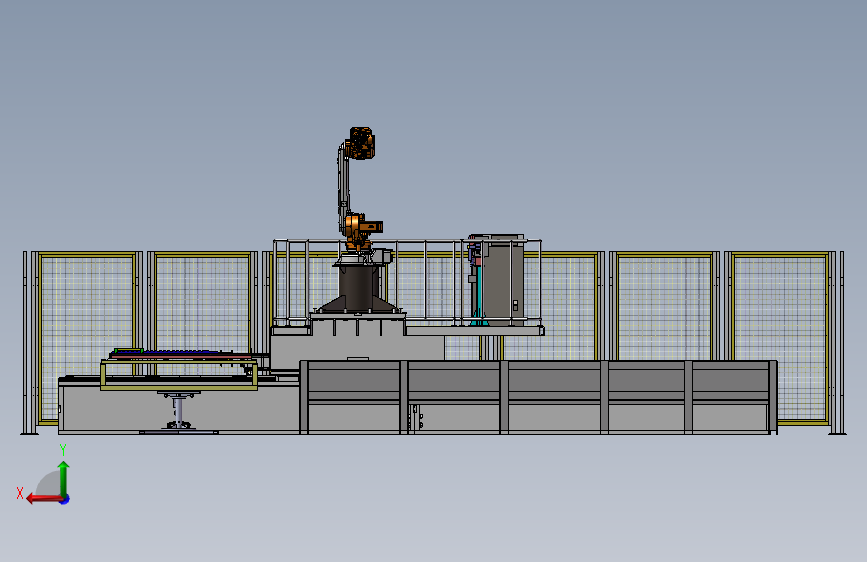Select the dark conical robot pedestal

coord(357,288)
